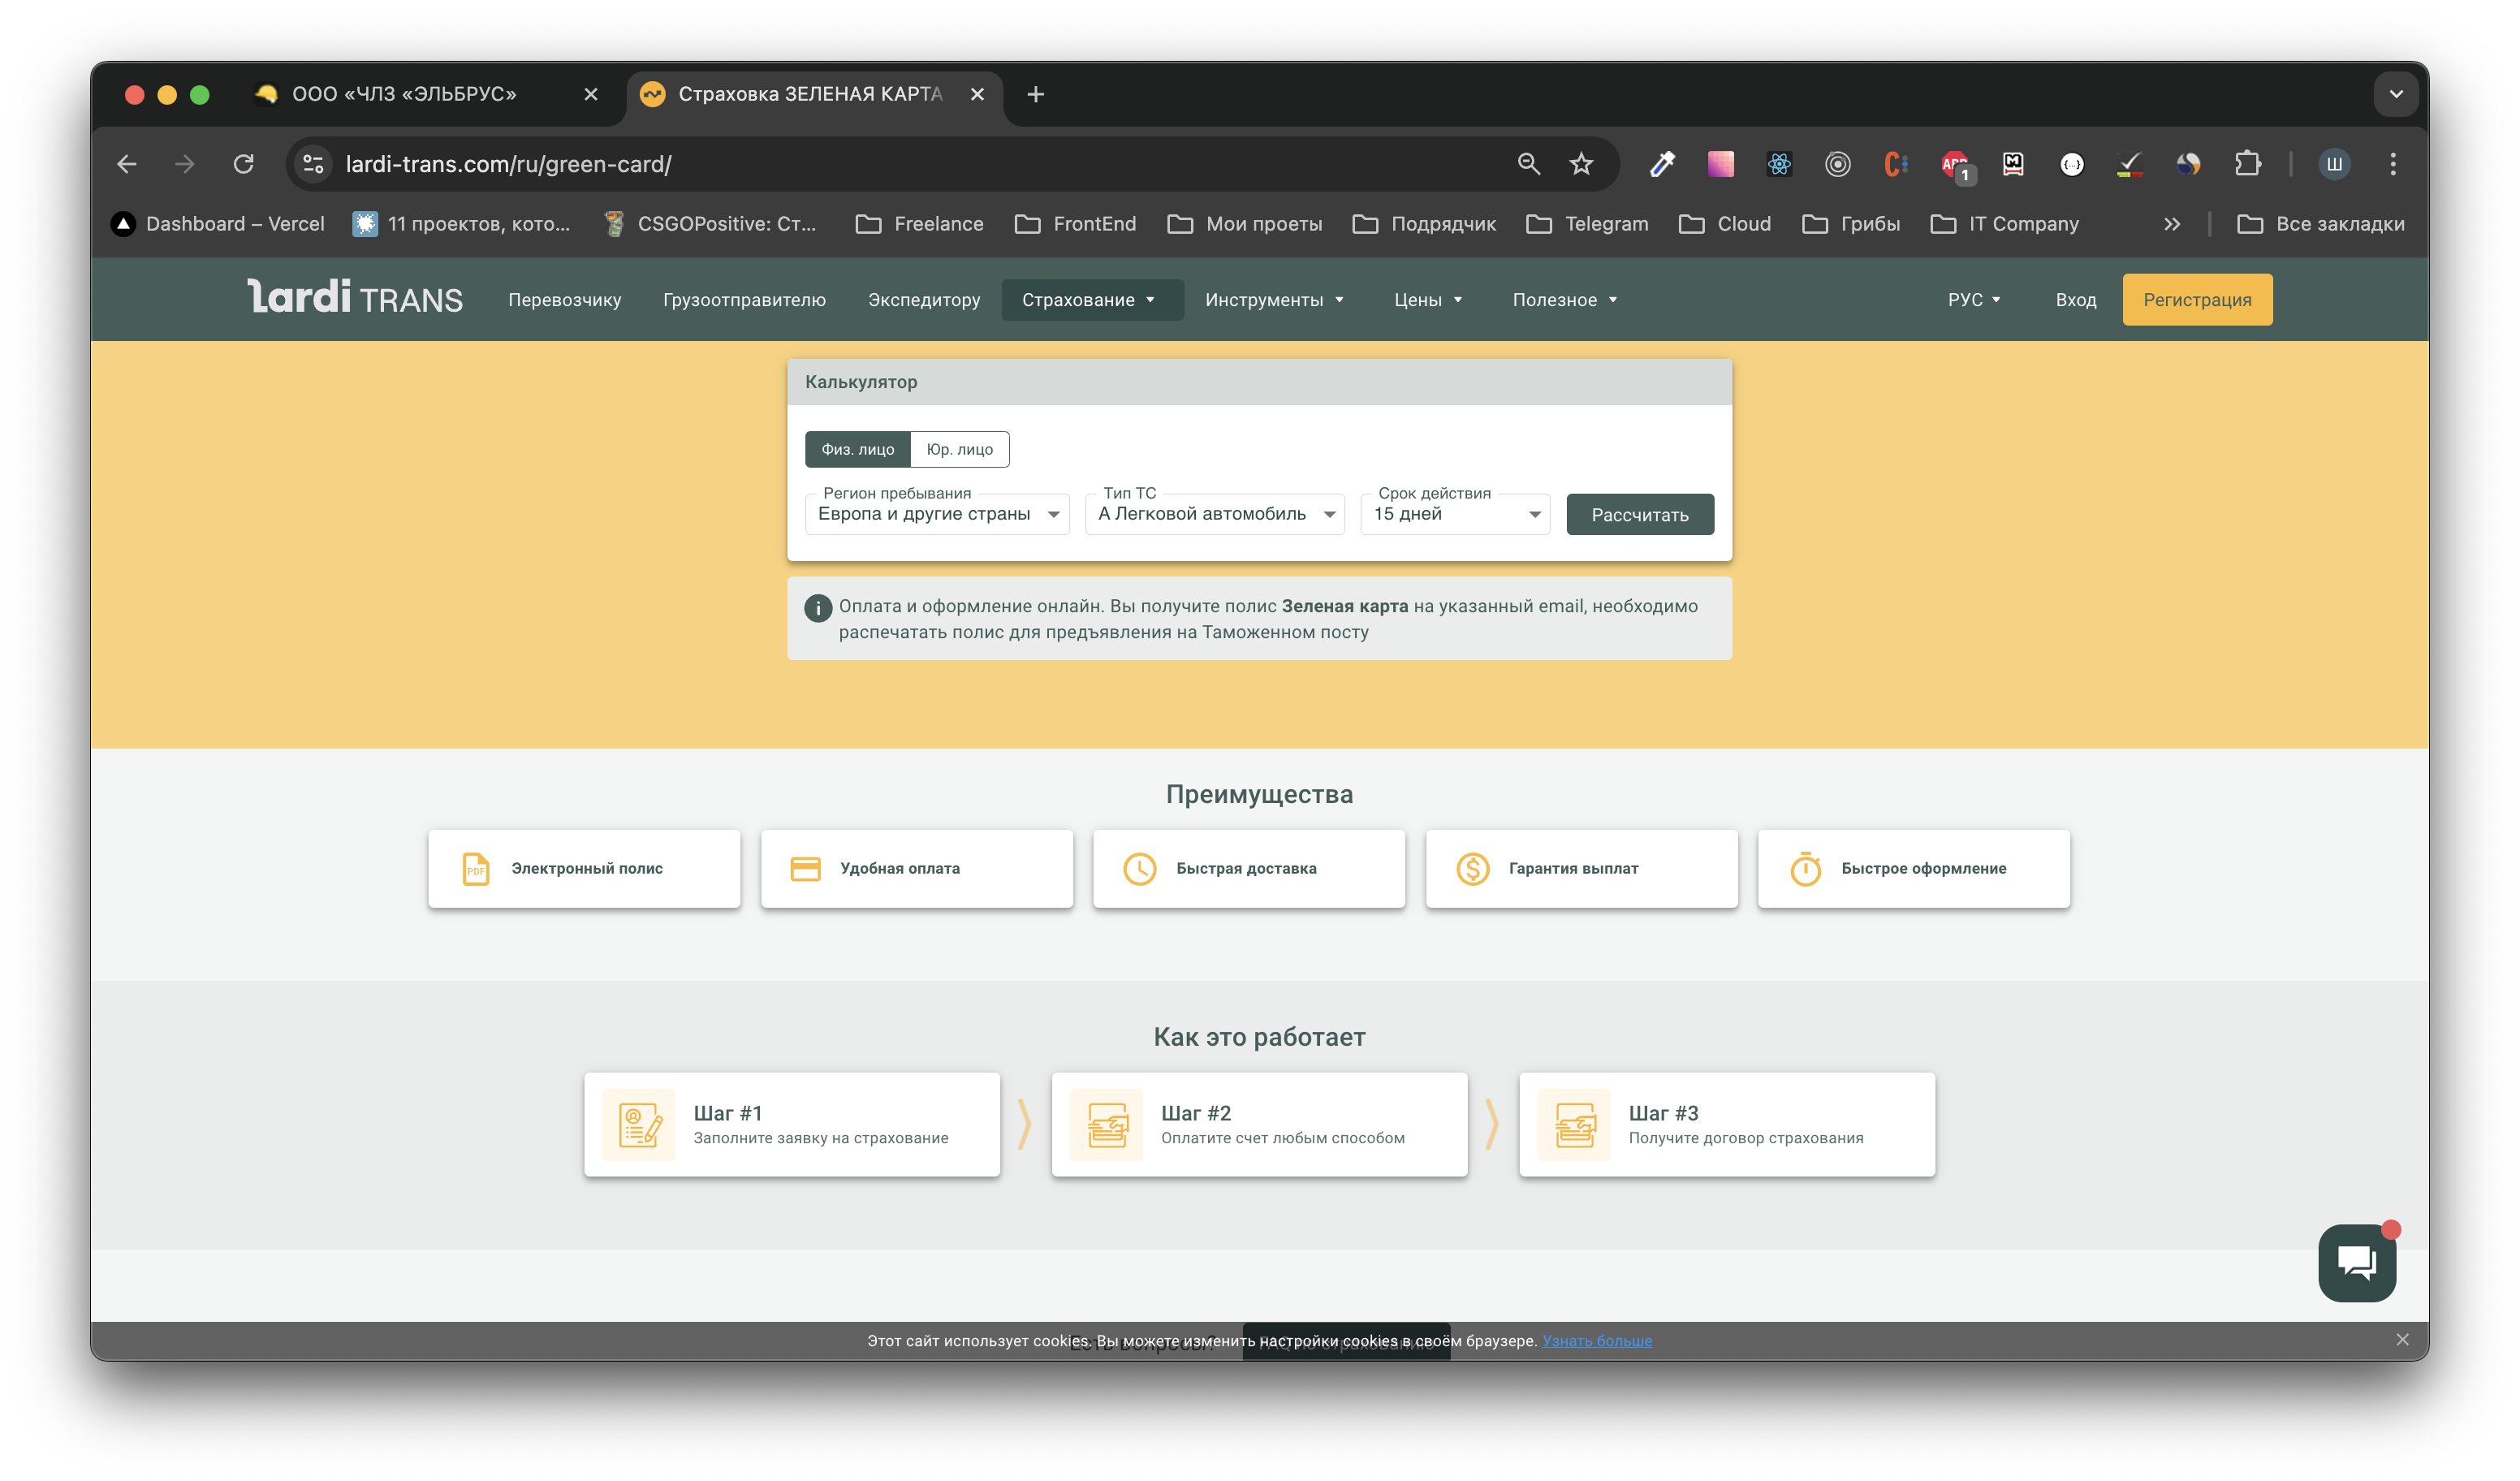2520x1481 pixels.
Task: Expand the Тип ТС dropdown
Action: coord(1214,514)
